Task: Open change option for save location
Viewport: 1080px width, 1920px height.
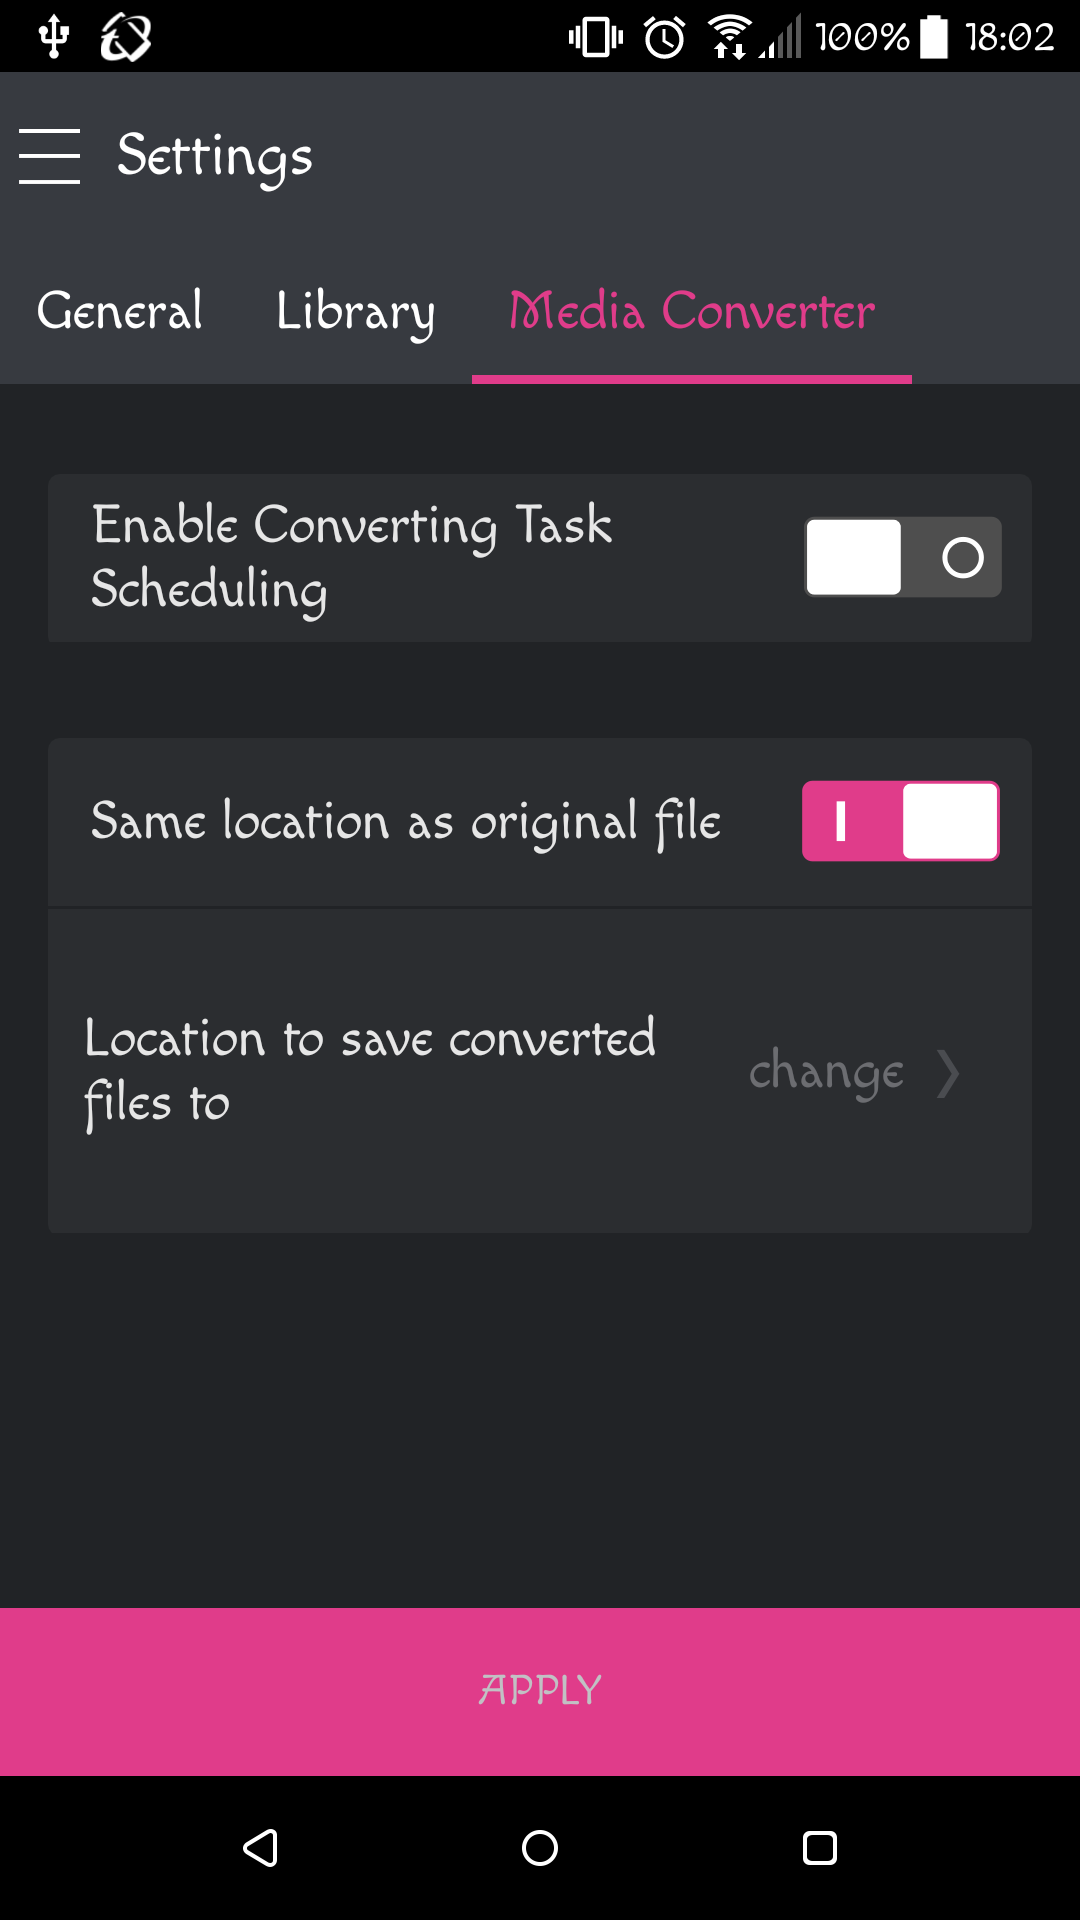Action: click(826, 1073)
